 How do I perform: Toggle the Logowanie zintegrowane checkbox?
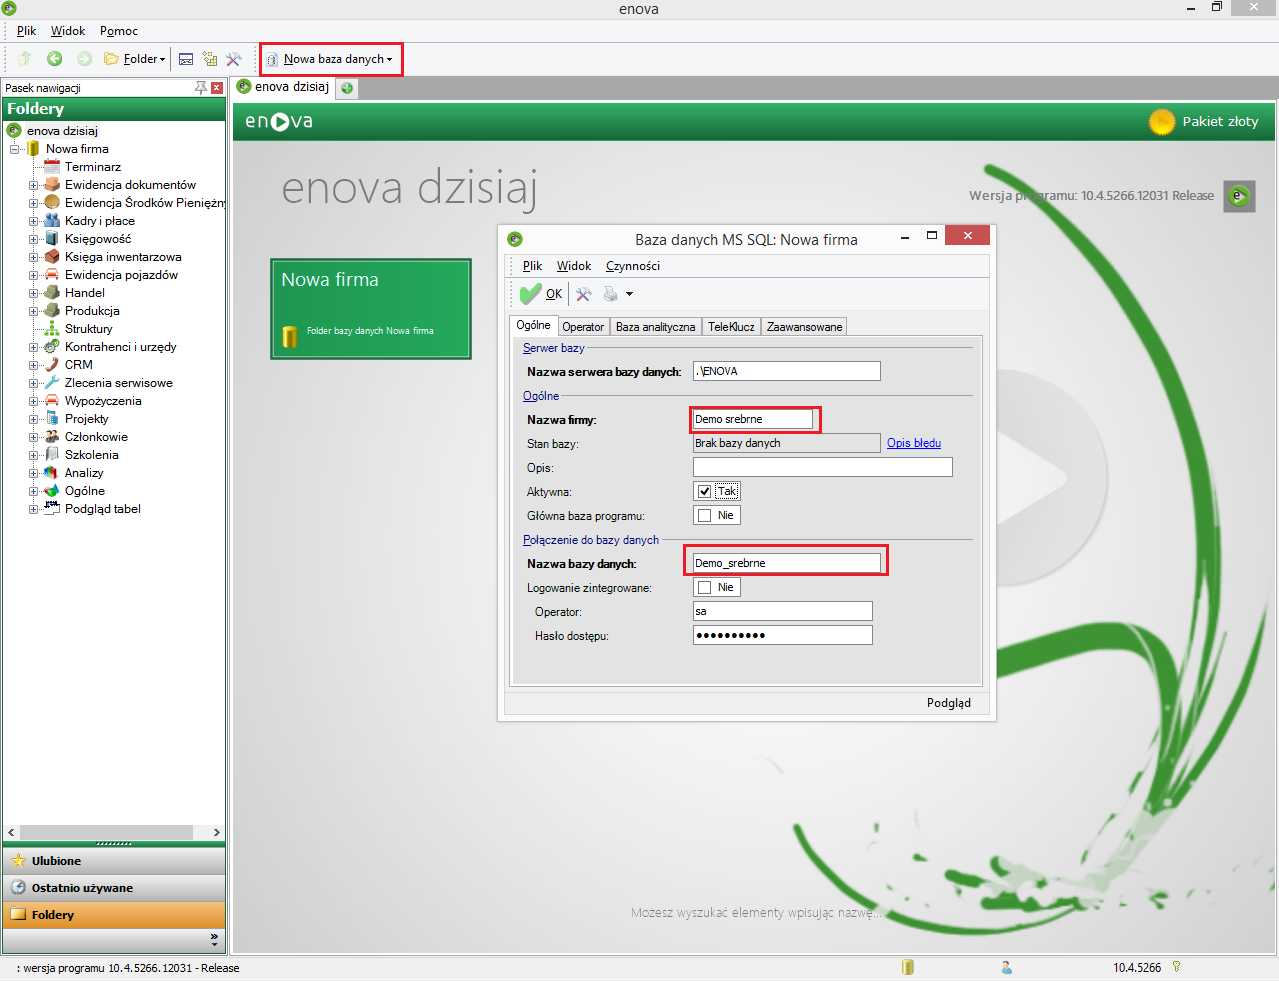click(705, 587)
